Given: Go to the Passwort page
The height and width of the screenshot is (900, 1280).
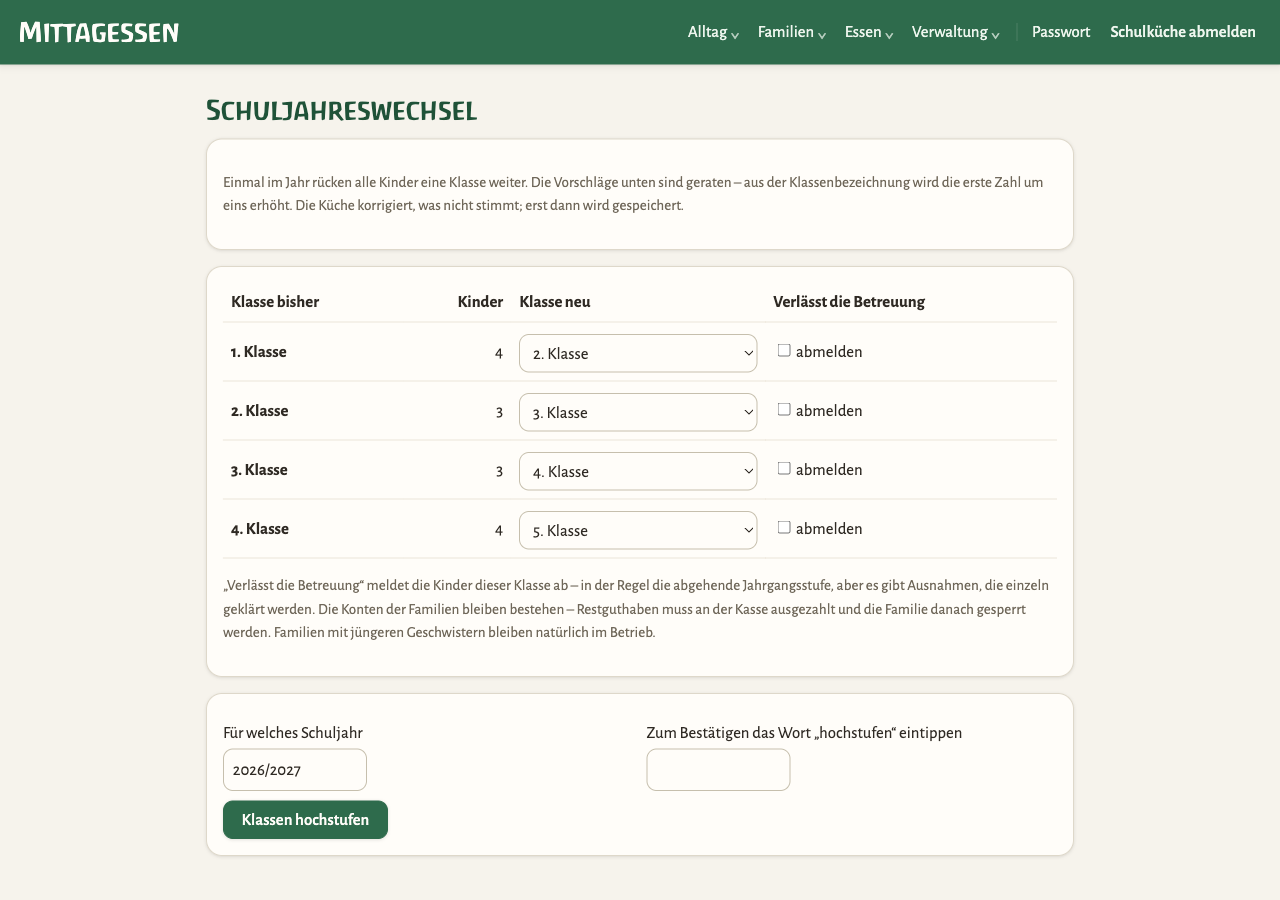Looking at the screenshot, I should 1061,32.
